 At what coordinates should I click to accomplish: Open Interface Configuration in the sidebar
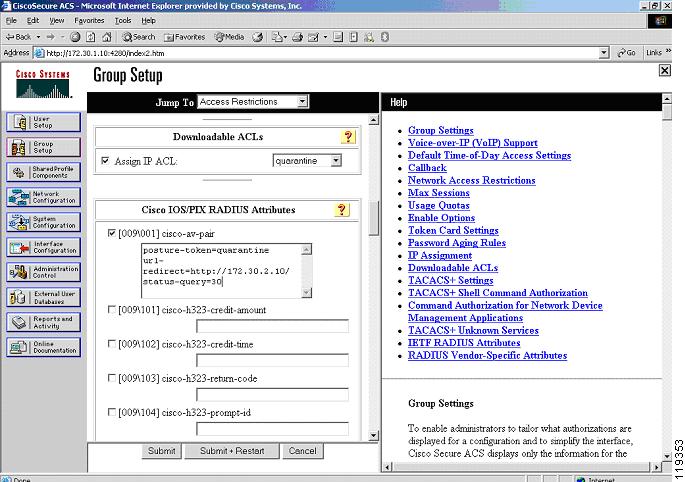pos(44,247)
